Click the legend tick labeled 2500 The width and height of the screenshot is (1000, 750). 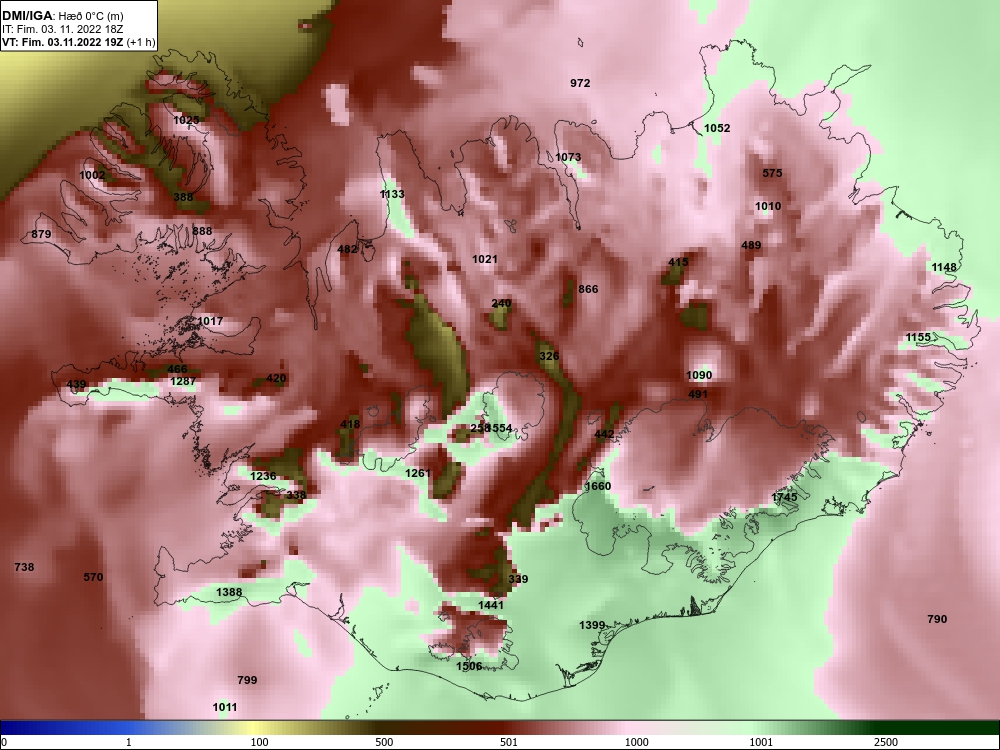click(x=886, y=742)
